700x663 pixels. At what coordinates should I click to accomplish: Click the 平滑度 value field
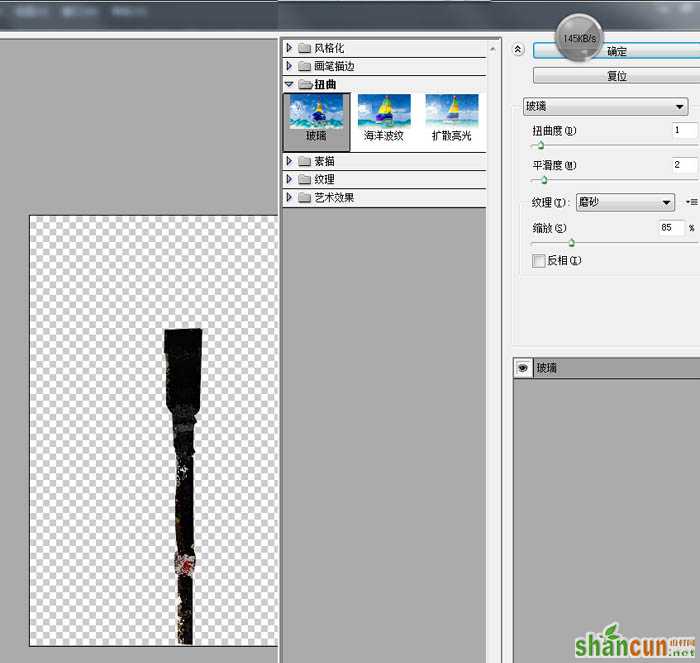coord(684,165)
